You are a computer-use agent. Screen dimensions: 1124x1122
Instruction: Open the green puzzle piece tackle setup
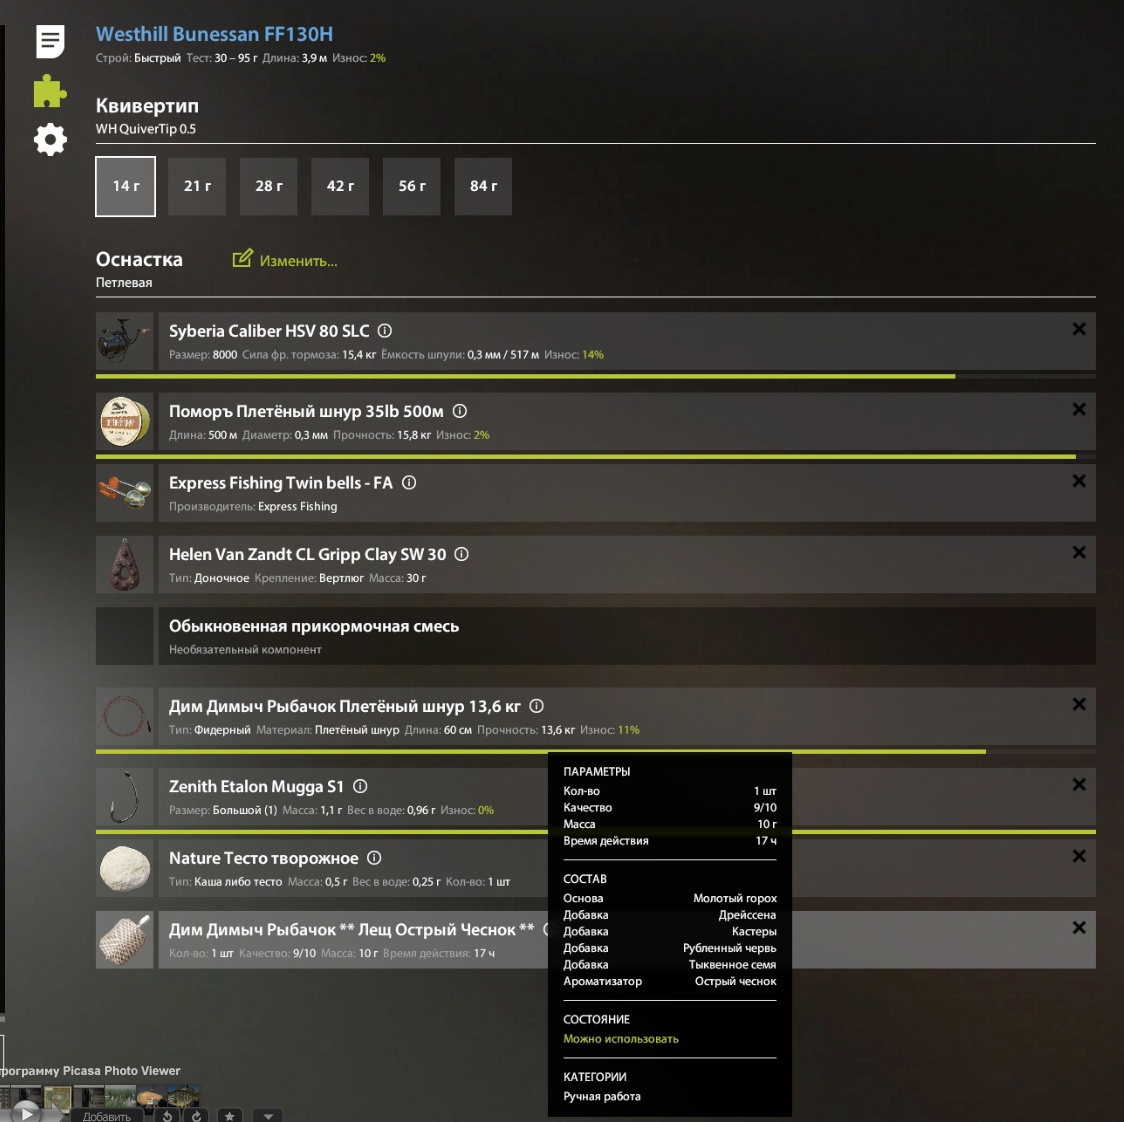50,91
